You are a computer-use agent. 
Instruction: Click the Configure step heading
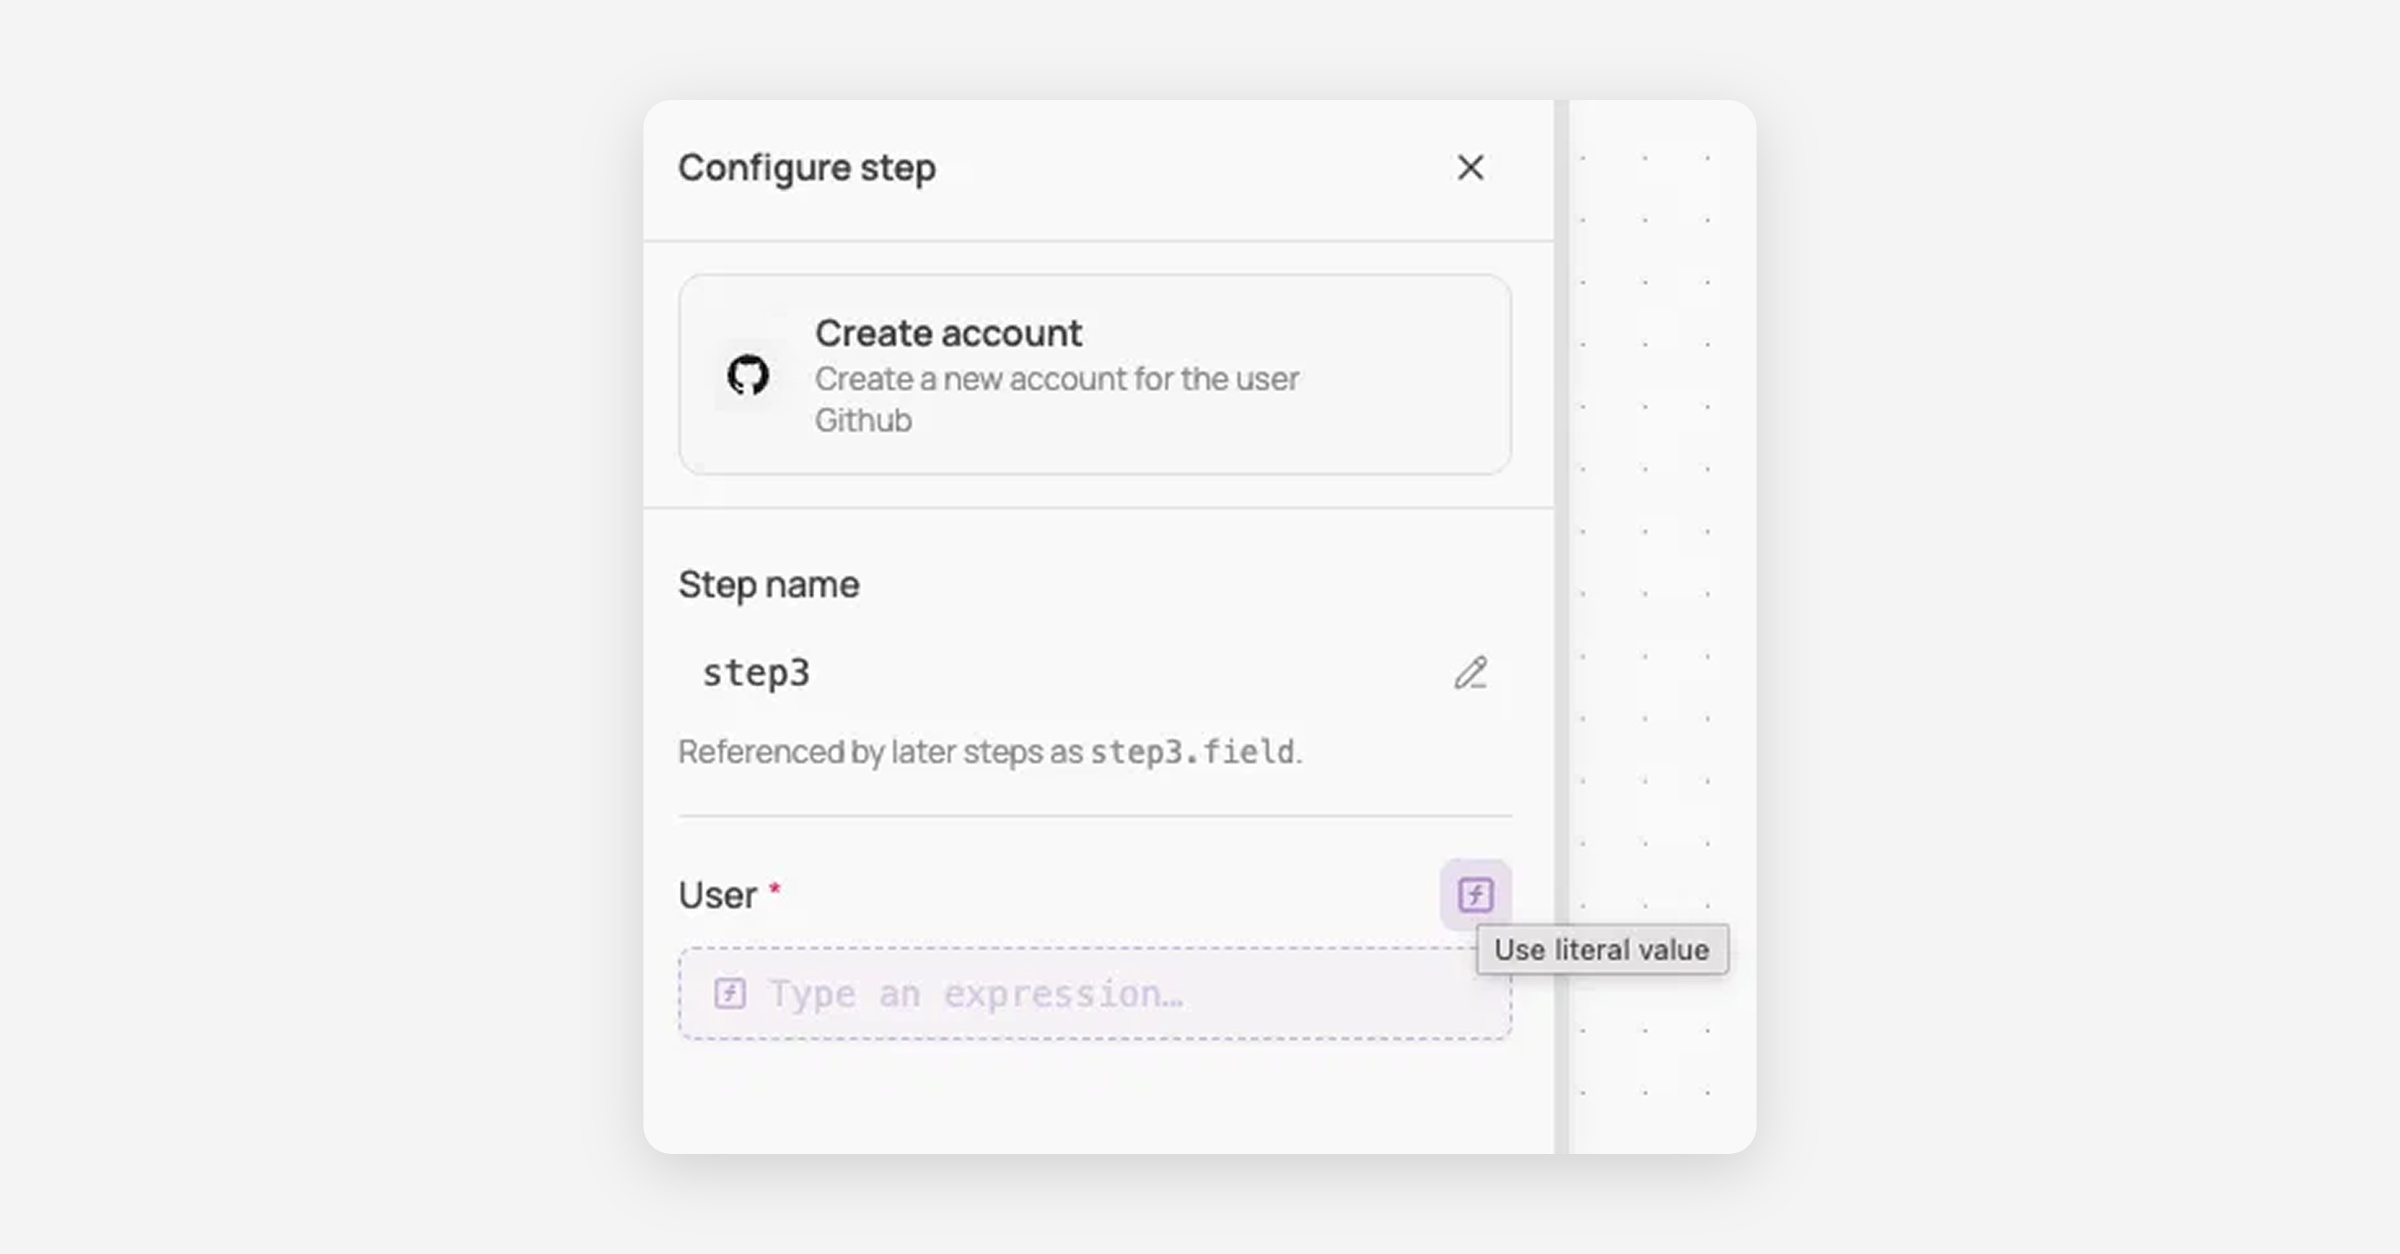pyautogui.click(x=807, y=167)
